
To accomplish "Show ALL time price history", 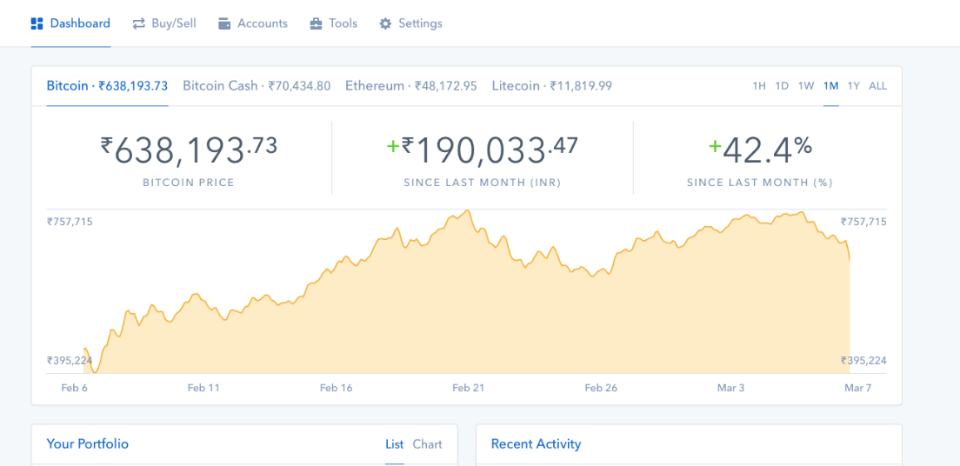I will (877, 86).
